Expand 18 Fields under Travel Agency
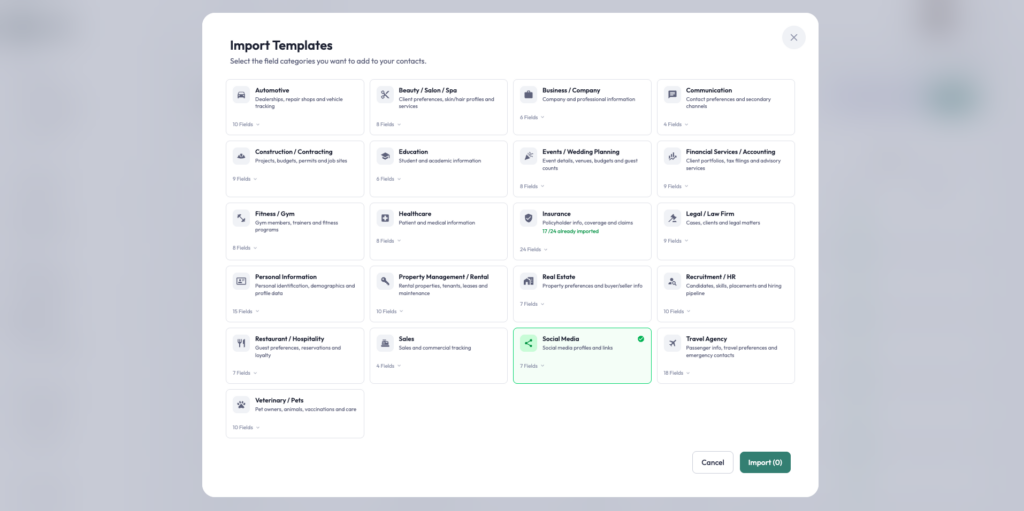The height and width of the screenshot is (511, 1024). [675, 373]
